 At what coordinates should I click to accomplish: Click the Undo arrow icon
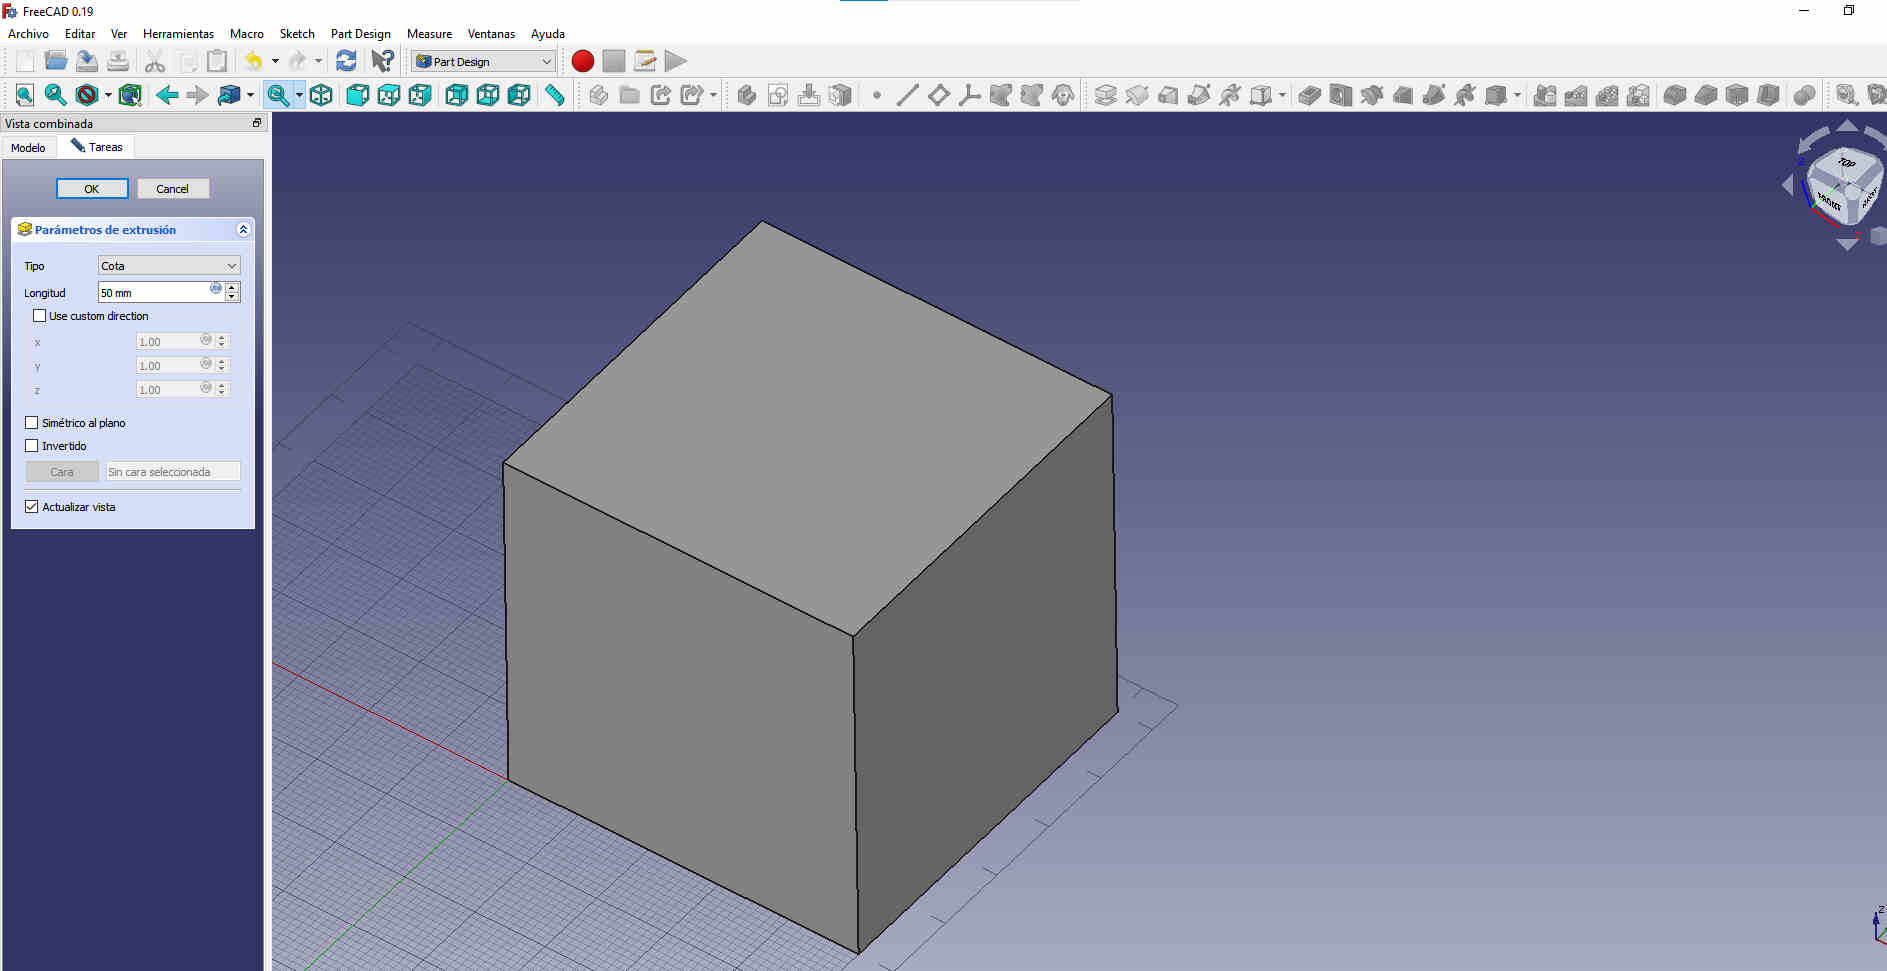[x=253, y=61]
